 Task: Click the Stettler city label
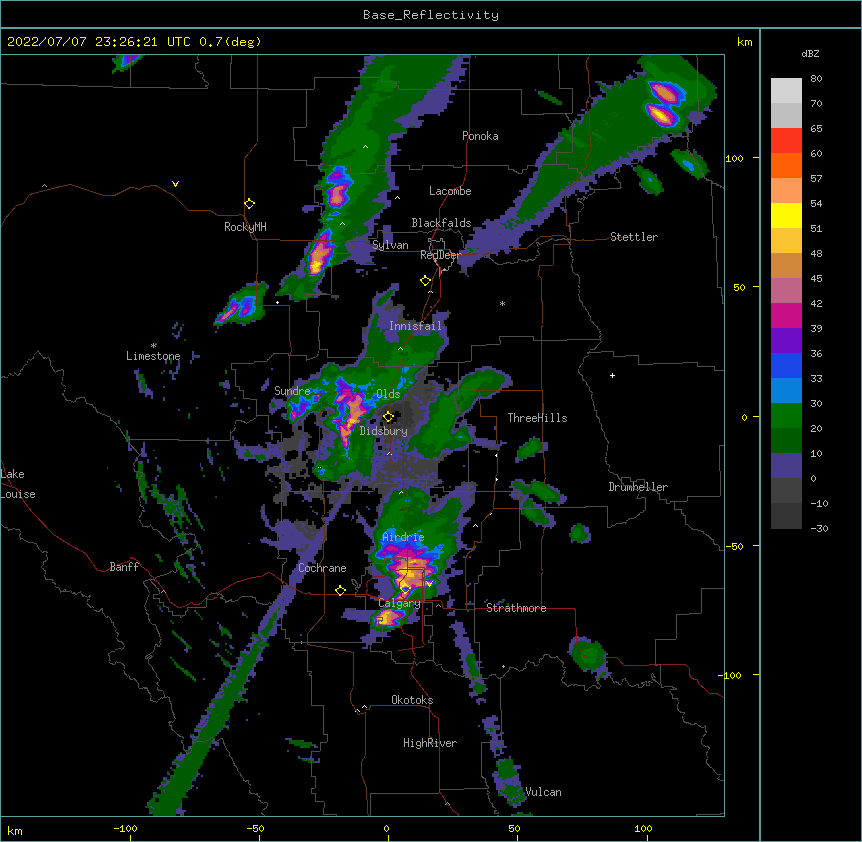634,237
